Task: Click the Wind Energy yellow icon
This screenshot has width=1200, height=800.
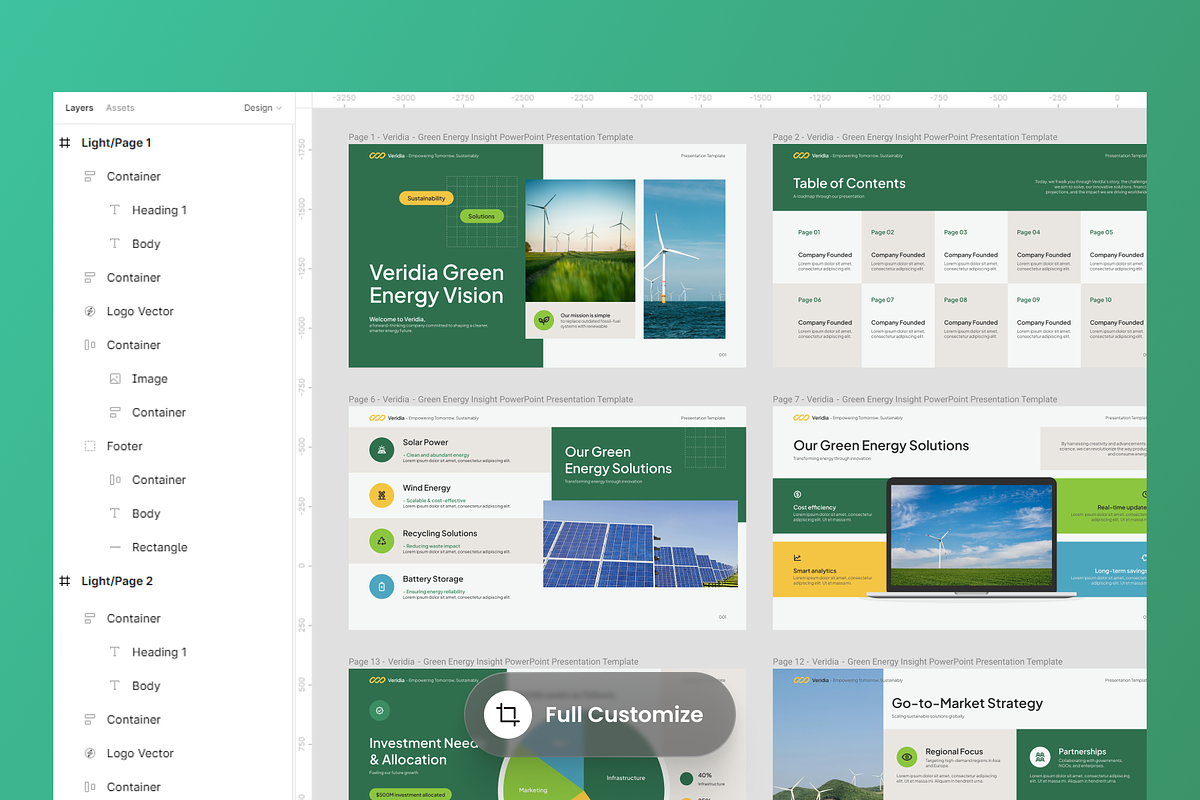Action: [381, 495]
